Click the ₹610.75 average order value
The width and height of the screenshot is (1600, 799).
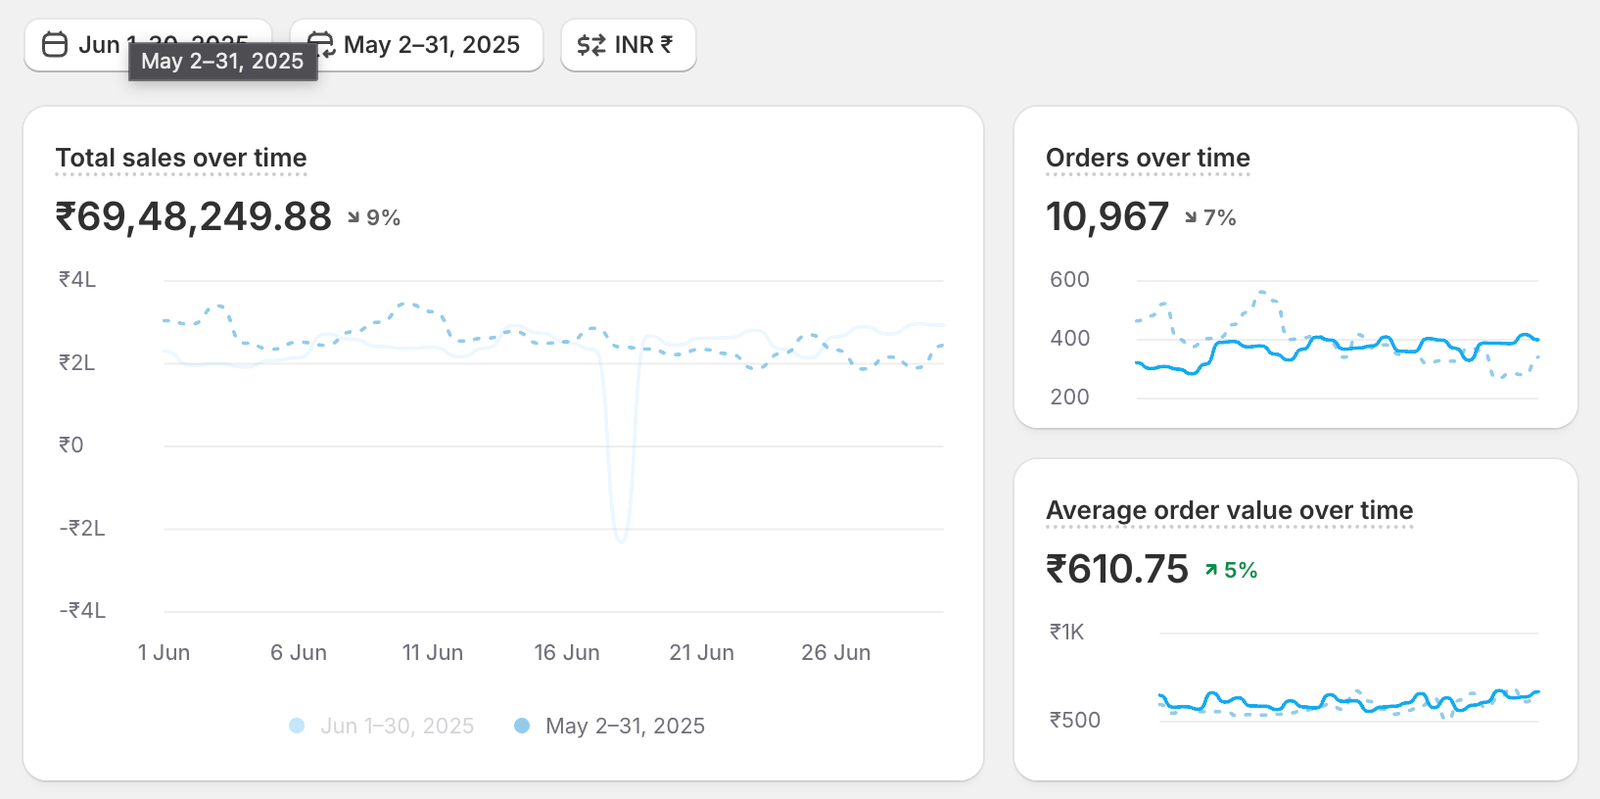click(x=1117, y=570)
